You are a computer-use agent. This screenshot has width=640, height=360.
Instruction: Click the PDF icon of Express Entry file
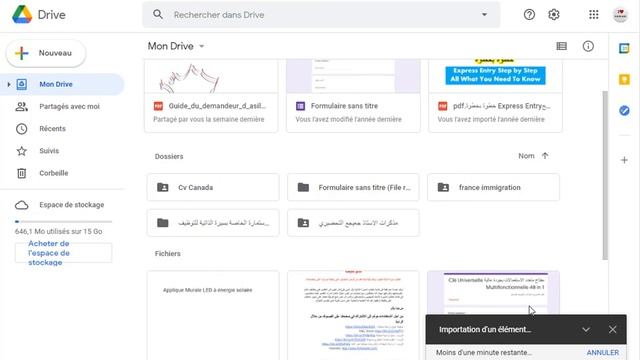coord(442,106)
